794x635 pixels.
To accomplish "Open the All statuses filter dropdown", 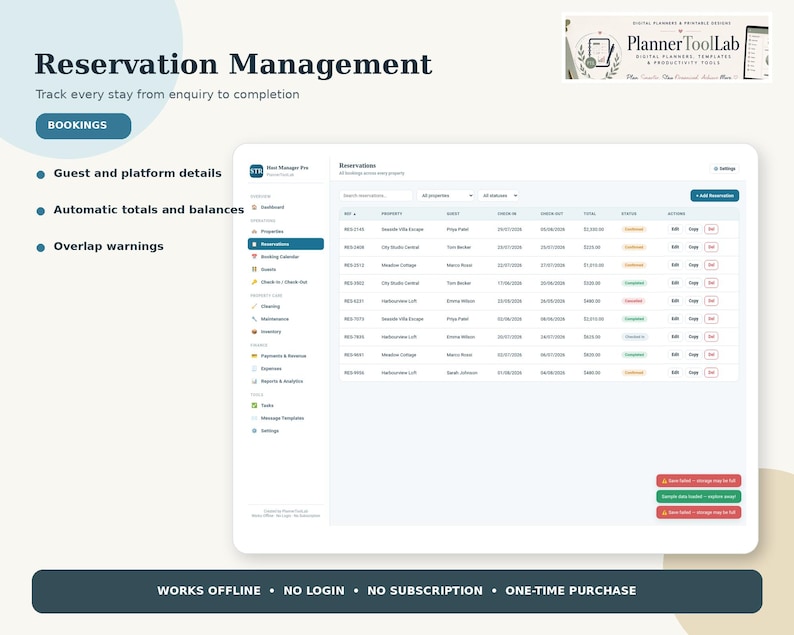I will (x=498, y=195).
